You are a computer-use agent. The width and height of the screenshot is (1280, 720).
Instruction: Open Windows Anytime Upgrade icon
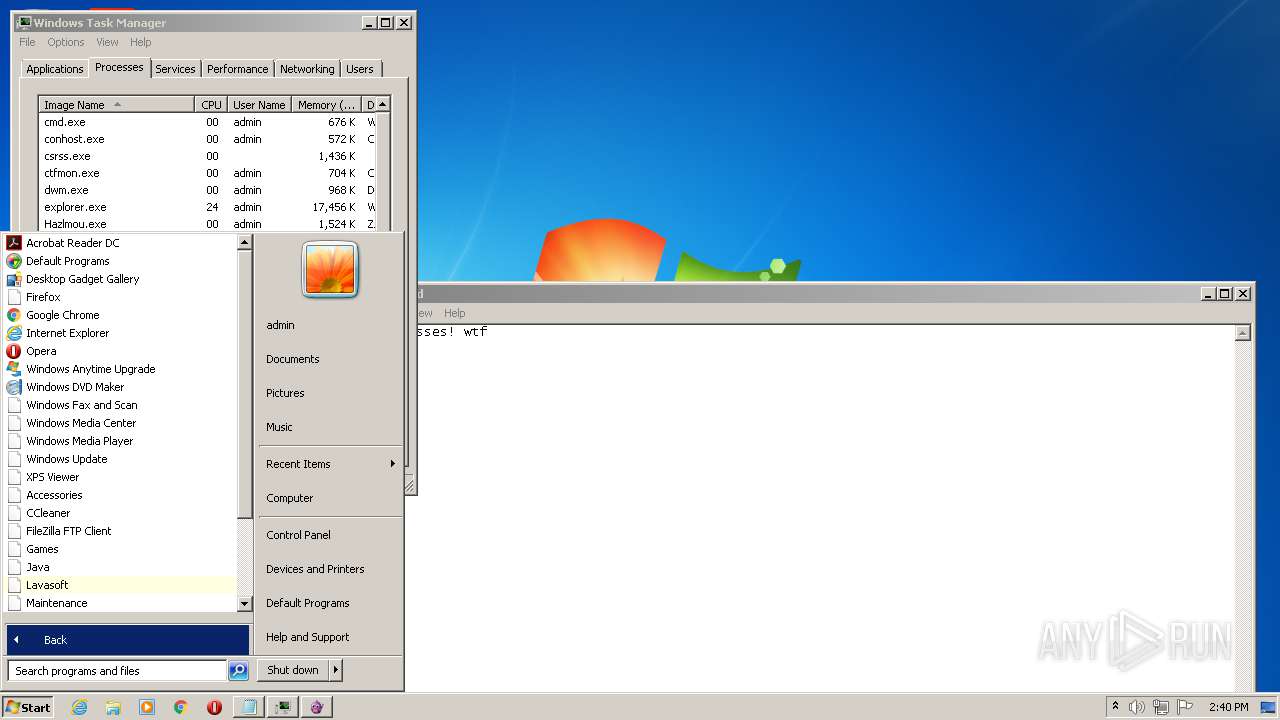point(14,369)
